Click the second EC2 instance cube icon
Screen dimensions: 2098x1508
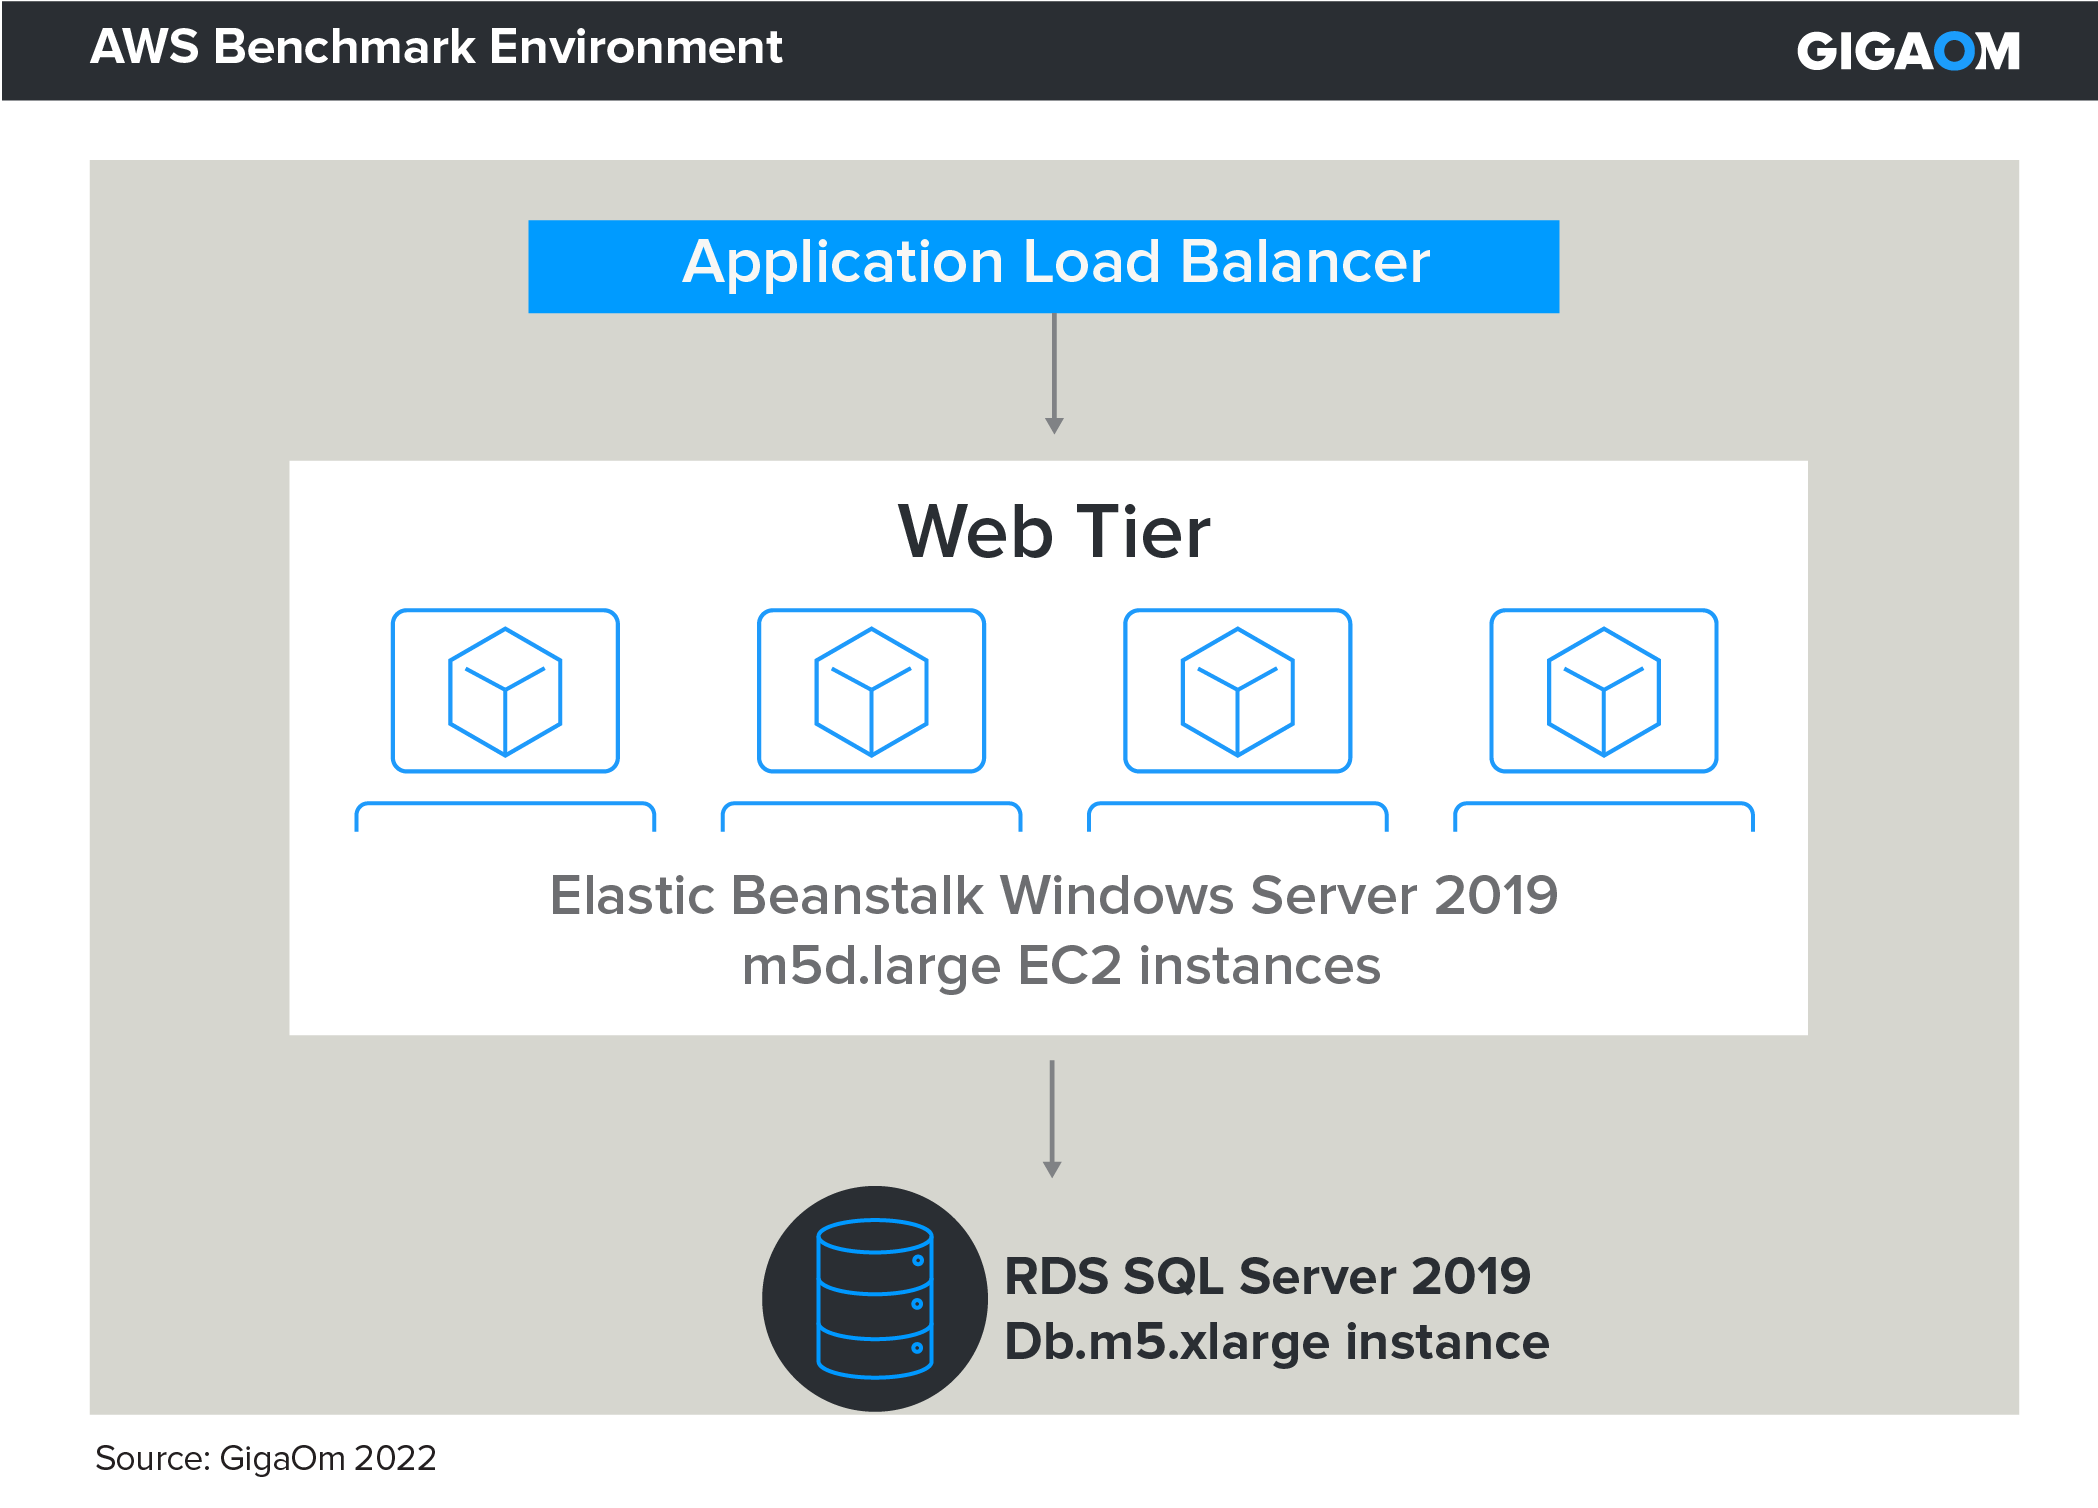click(x=871, y=691)
